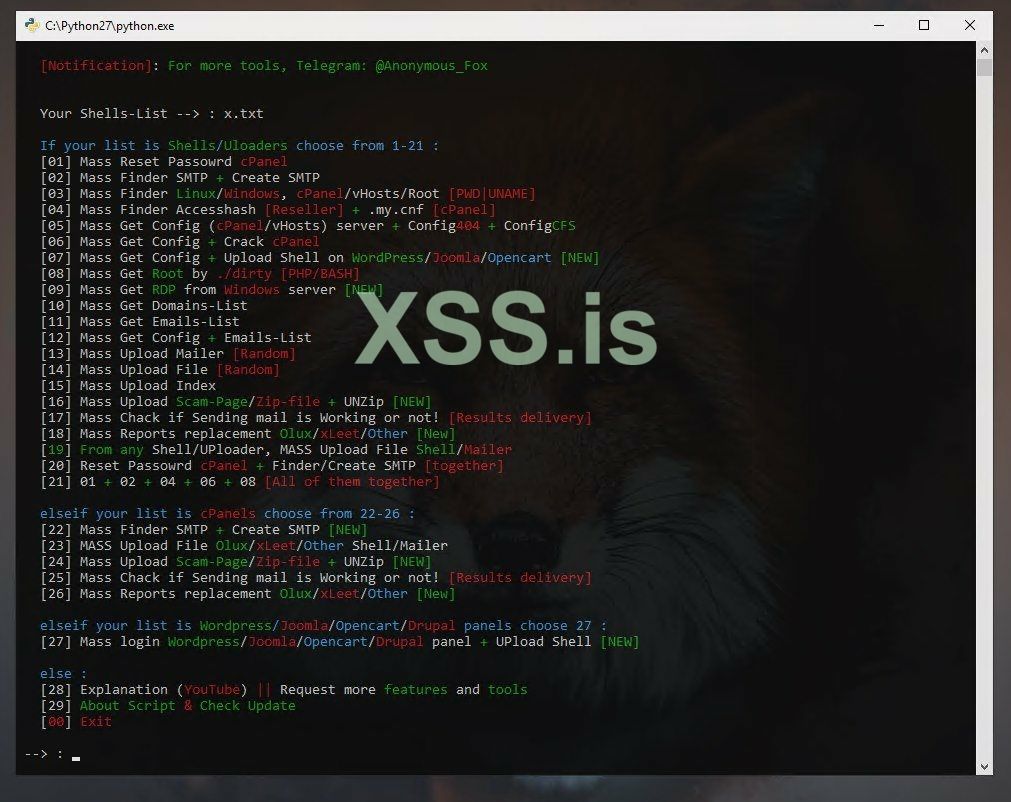Image resolution: width=1011 pixels, height=802 pixels.
Task: Click line '[09] Mass Get RDP from Windows server'
Action: (211, 289)
